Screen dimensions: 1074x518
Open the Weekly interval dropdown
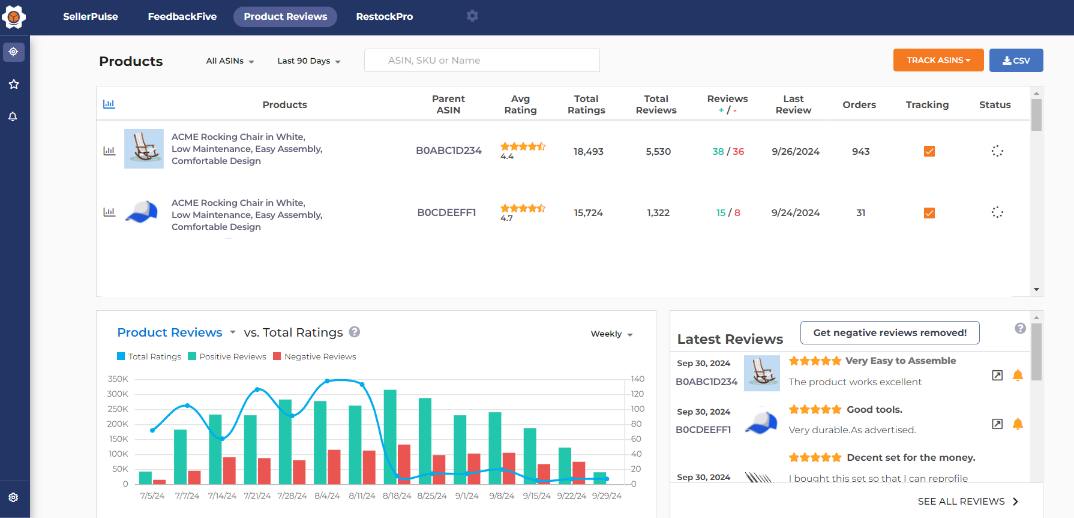pos(612,334)
